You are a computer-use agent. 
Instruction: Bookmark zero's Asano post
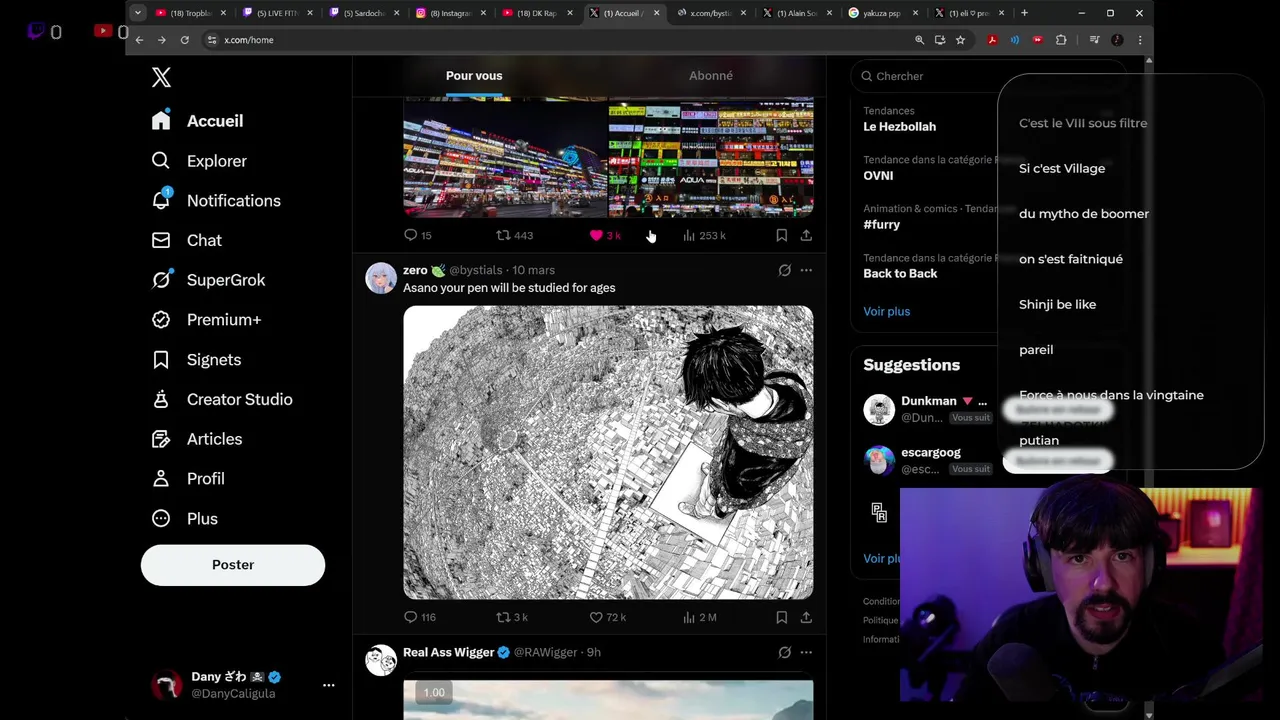click(781, 617)
